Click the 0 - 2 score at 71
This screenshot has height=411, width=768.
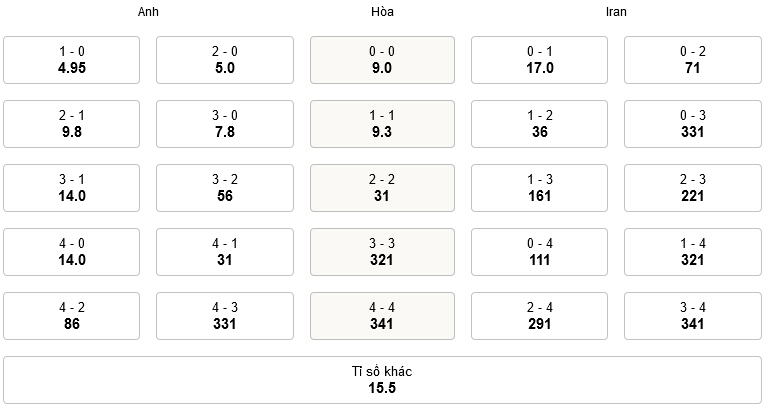[693, 60]
